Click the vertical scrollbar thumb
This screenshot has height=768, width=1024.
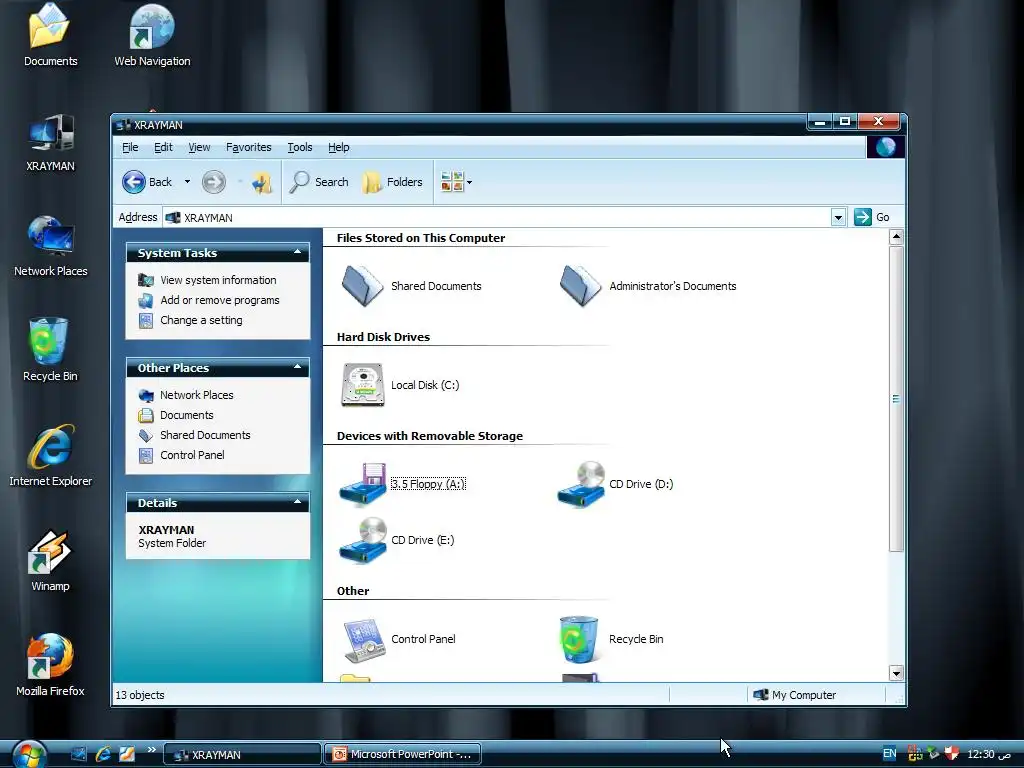[896, 399]
